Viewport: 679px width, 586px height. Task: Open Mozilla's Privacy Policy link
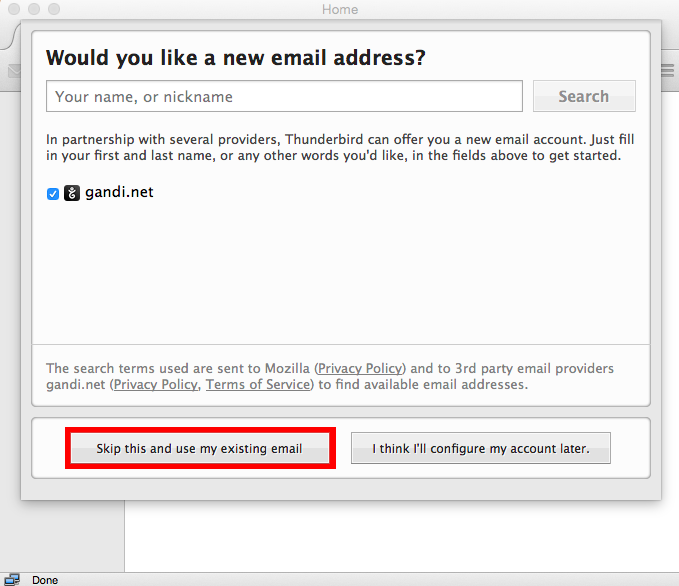pos(360,369)
